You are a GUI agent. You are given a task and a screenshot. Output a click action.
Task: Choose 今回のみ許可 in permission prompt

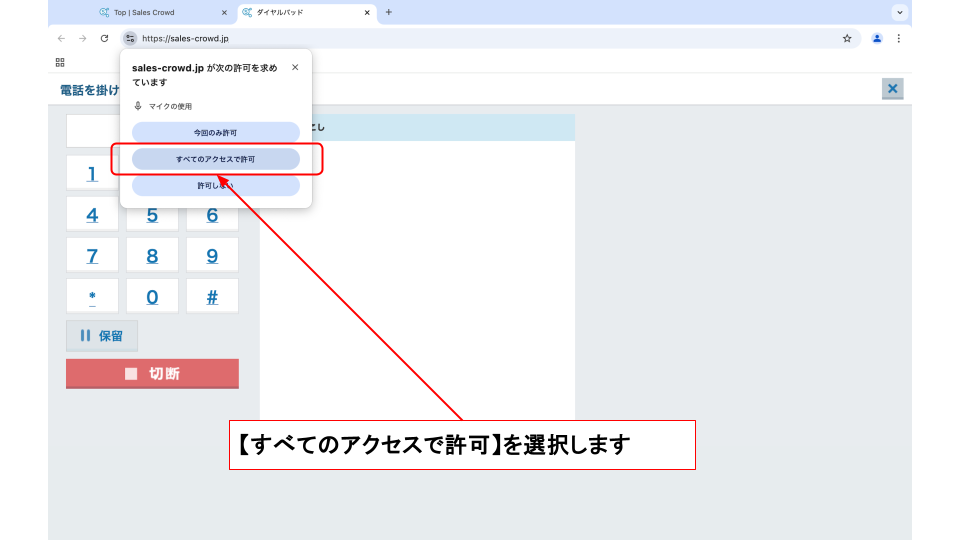[216, 132]
